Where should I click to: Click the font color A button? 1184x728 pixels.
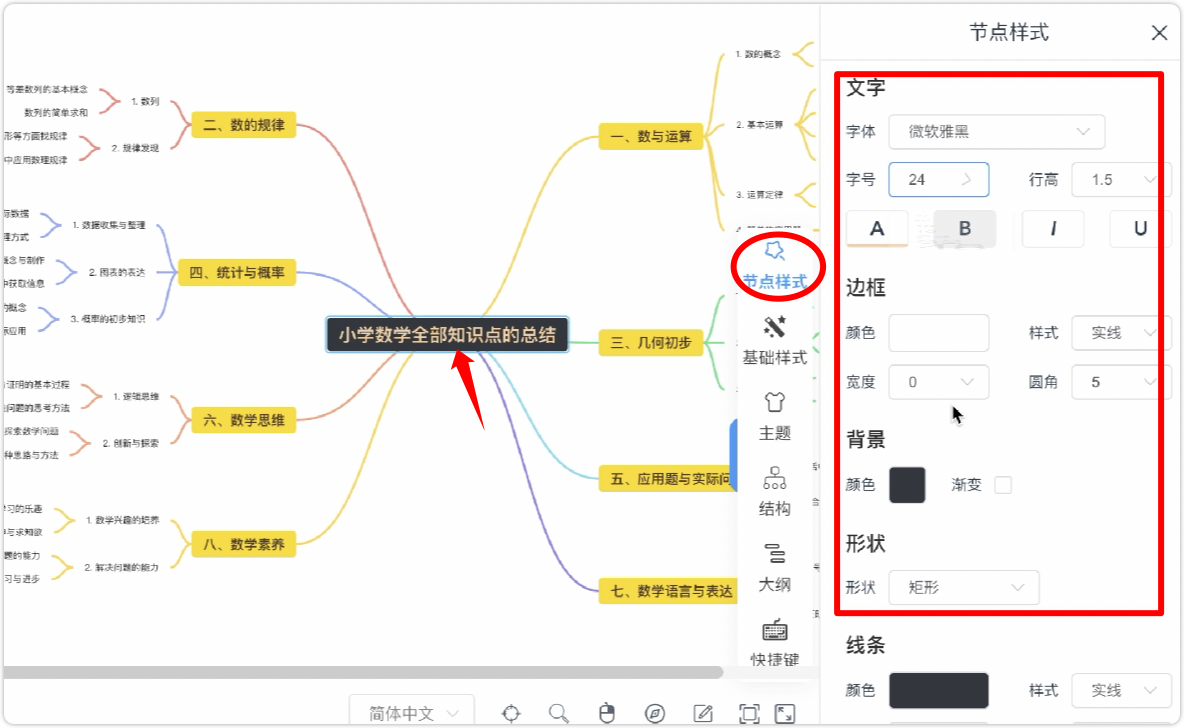(877, 229)
